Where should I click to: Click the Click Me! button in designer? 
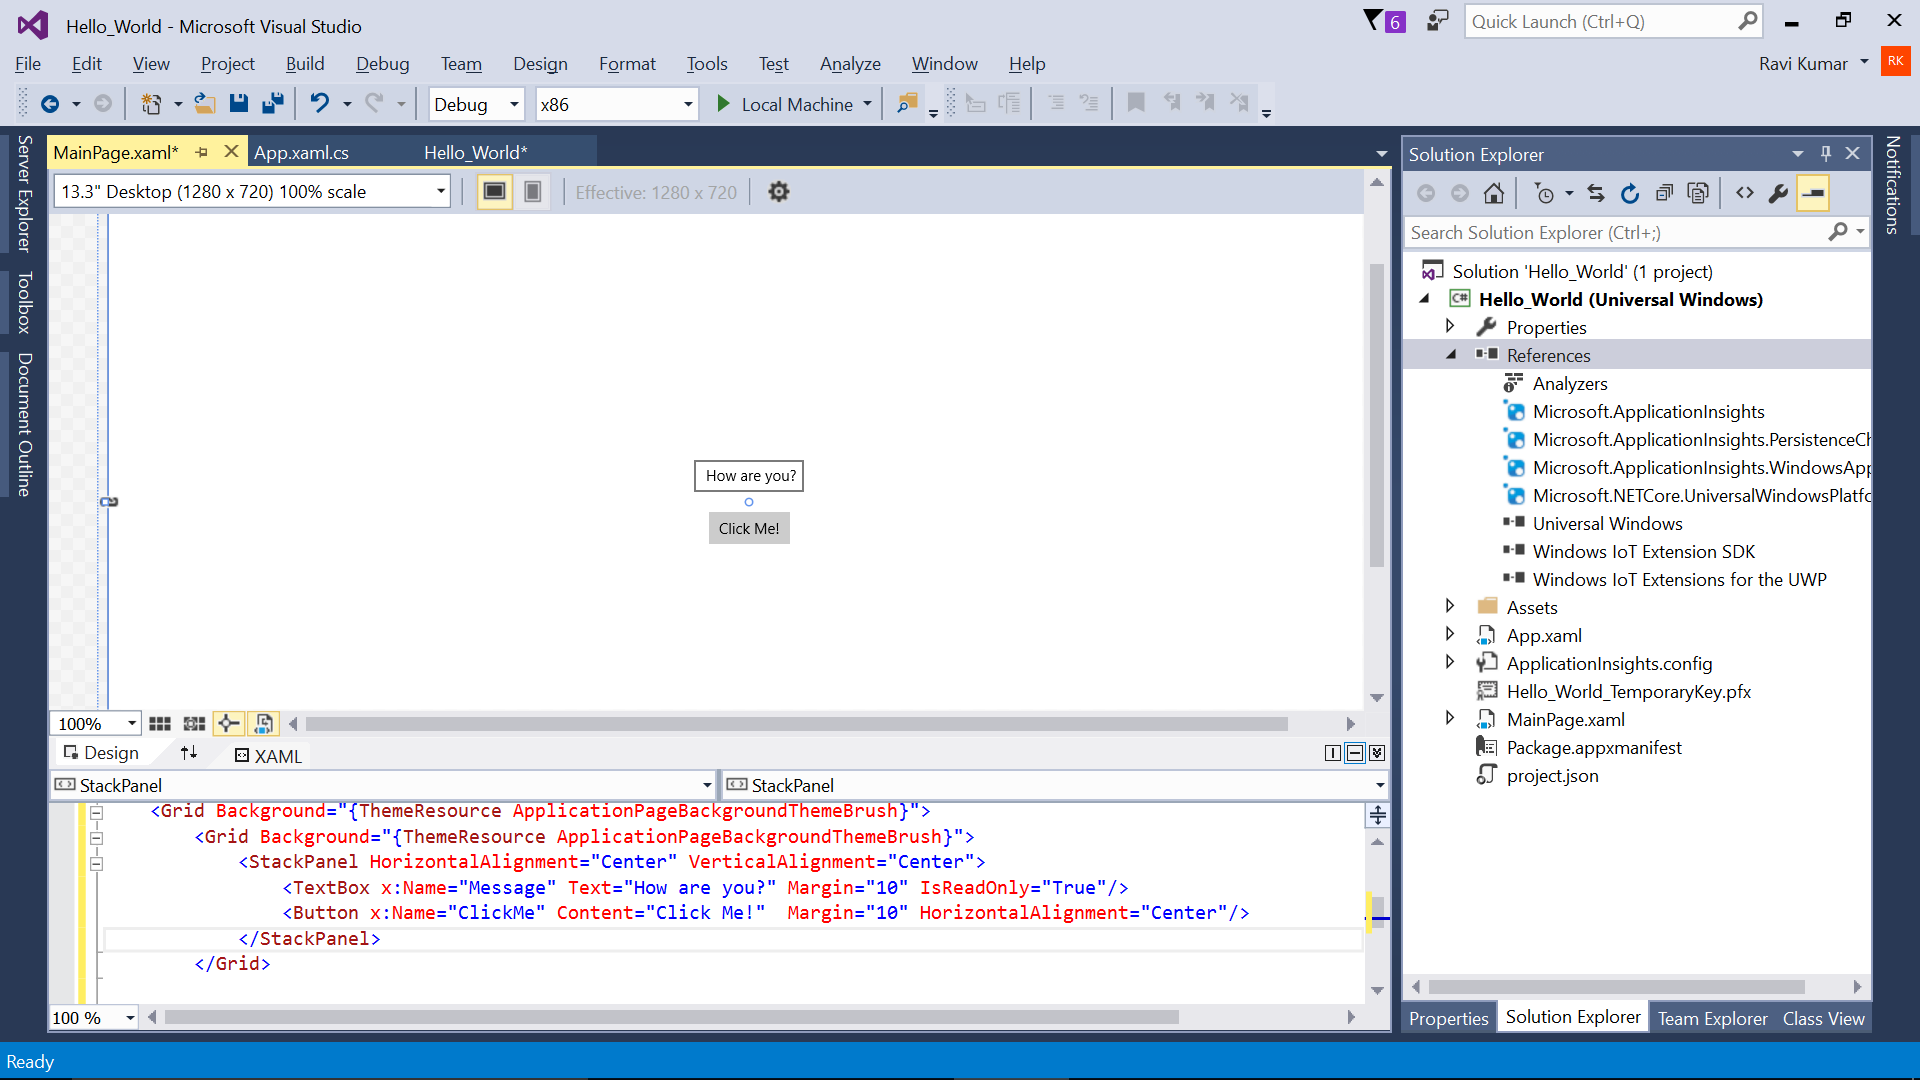(x=749, y=528)
